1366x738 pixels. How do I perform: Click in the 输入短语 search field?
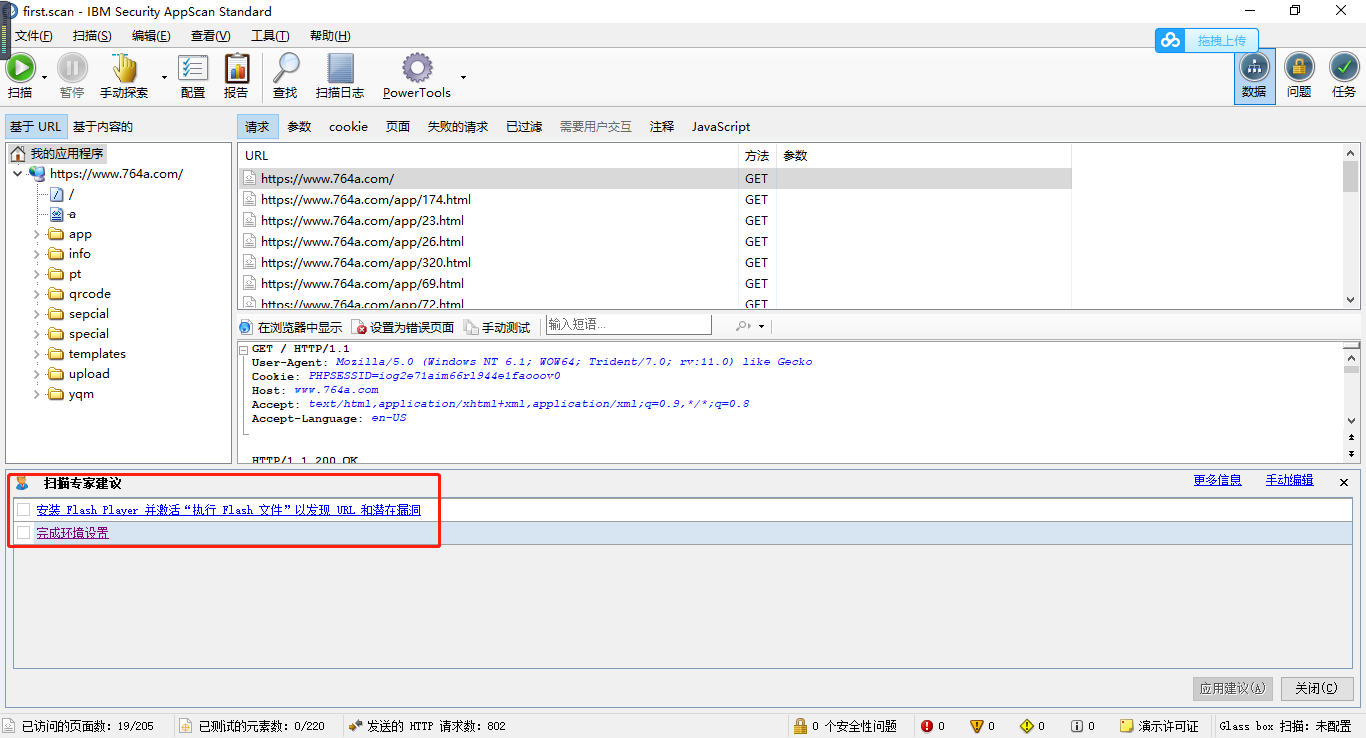click(x=628, y=325)
